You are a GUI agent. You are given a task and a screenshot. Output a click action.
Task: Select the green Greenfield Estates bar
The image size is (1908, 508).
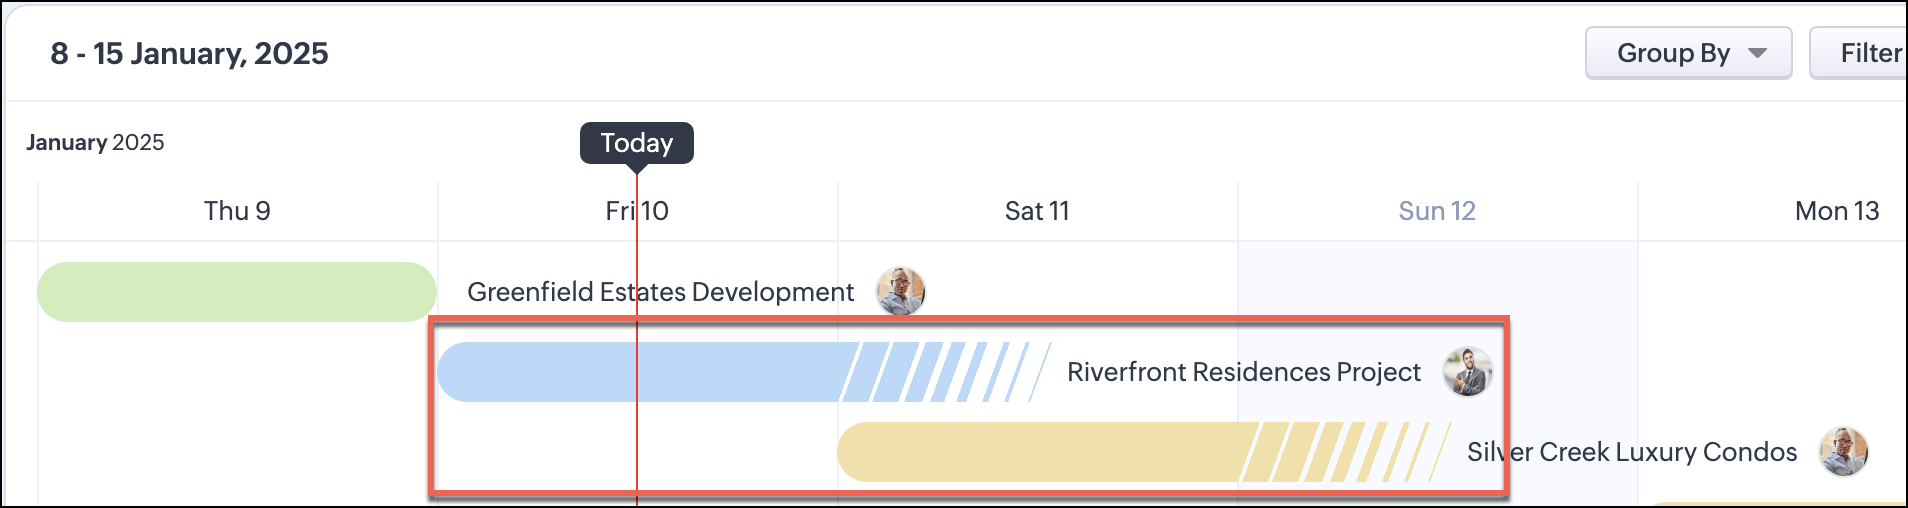[x=237, y=292]
